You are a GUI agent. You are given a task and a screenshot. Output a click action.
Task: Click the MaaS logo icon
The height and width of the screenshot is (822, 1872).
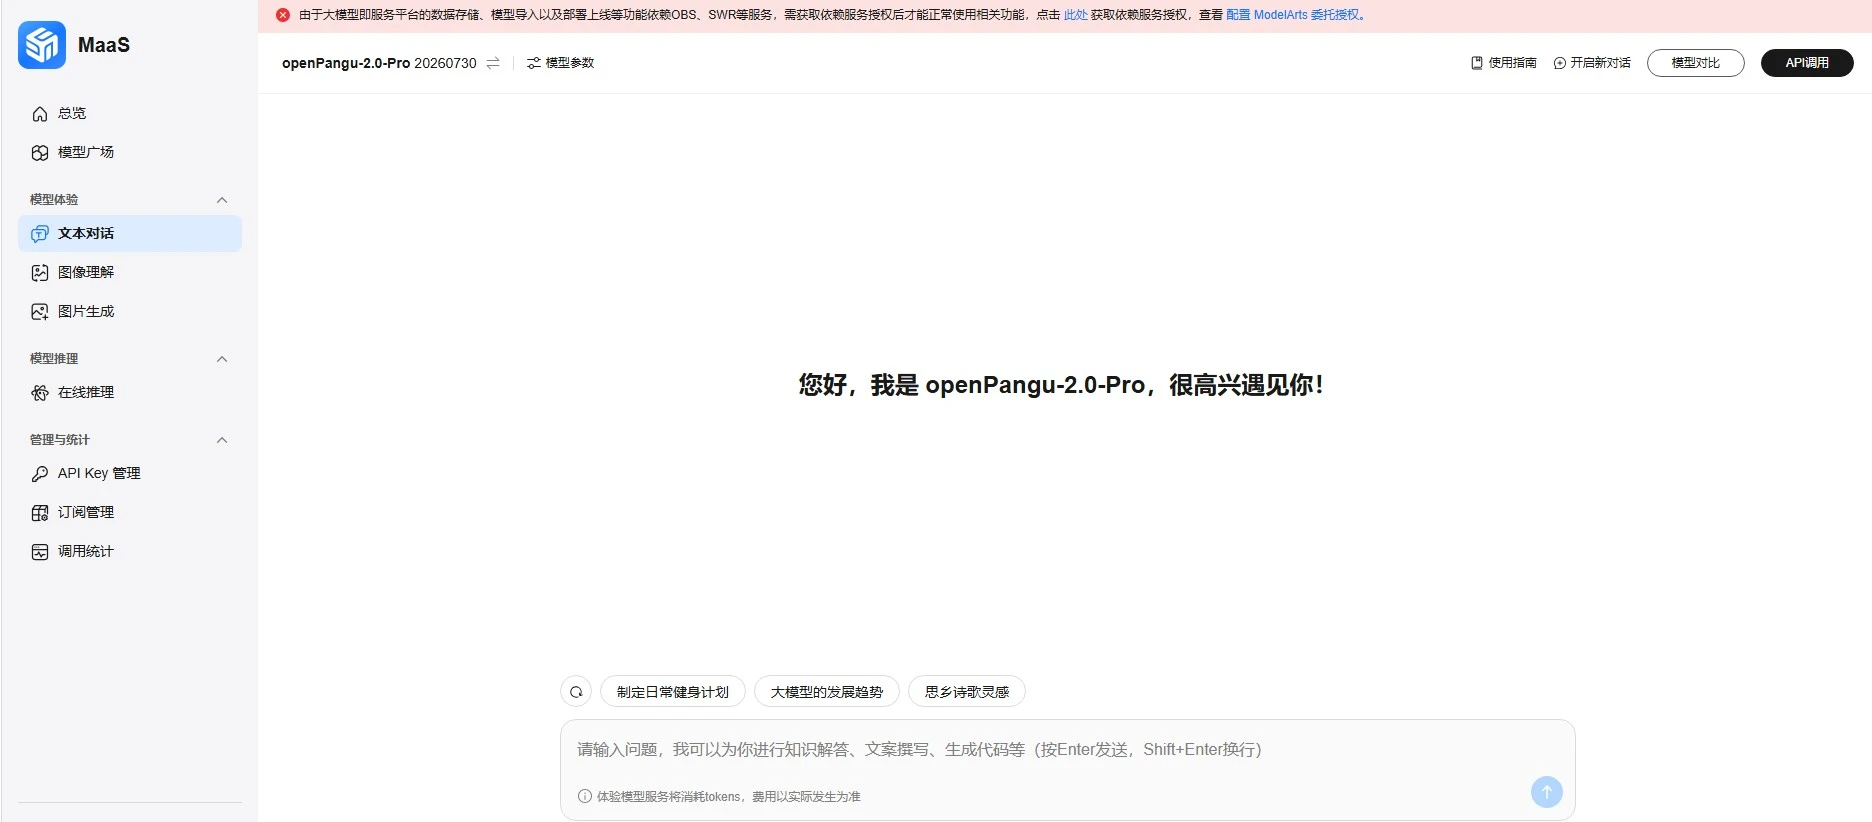[x=42, y=45]
